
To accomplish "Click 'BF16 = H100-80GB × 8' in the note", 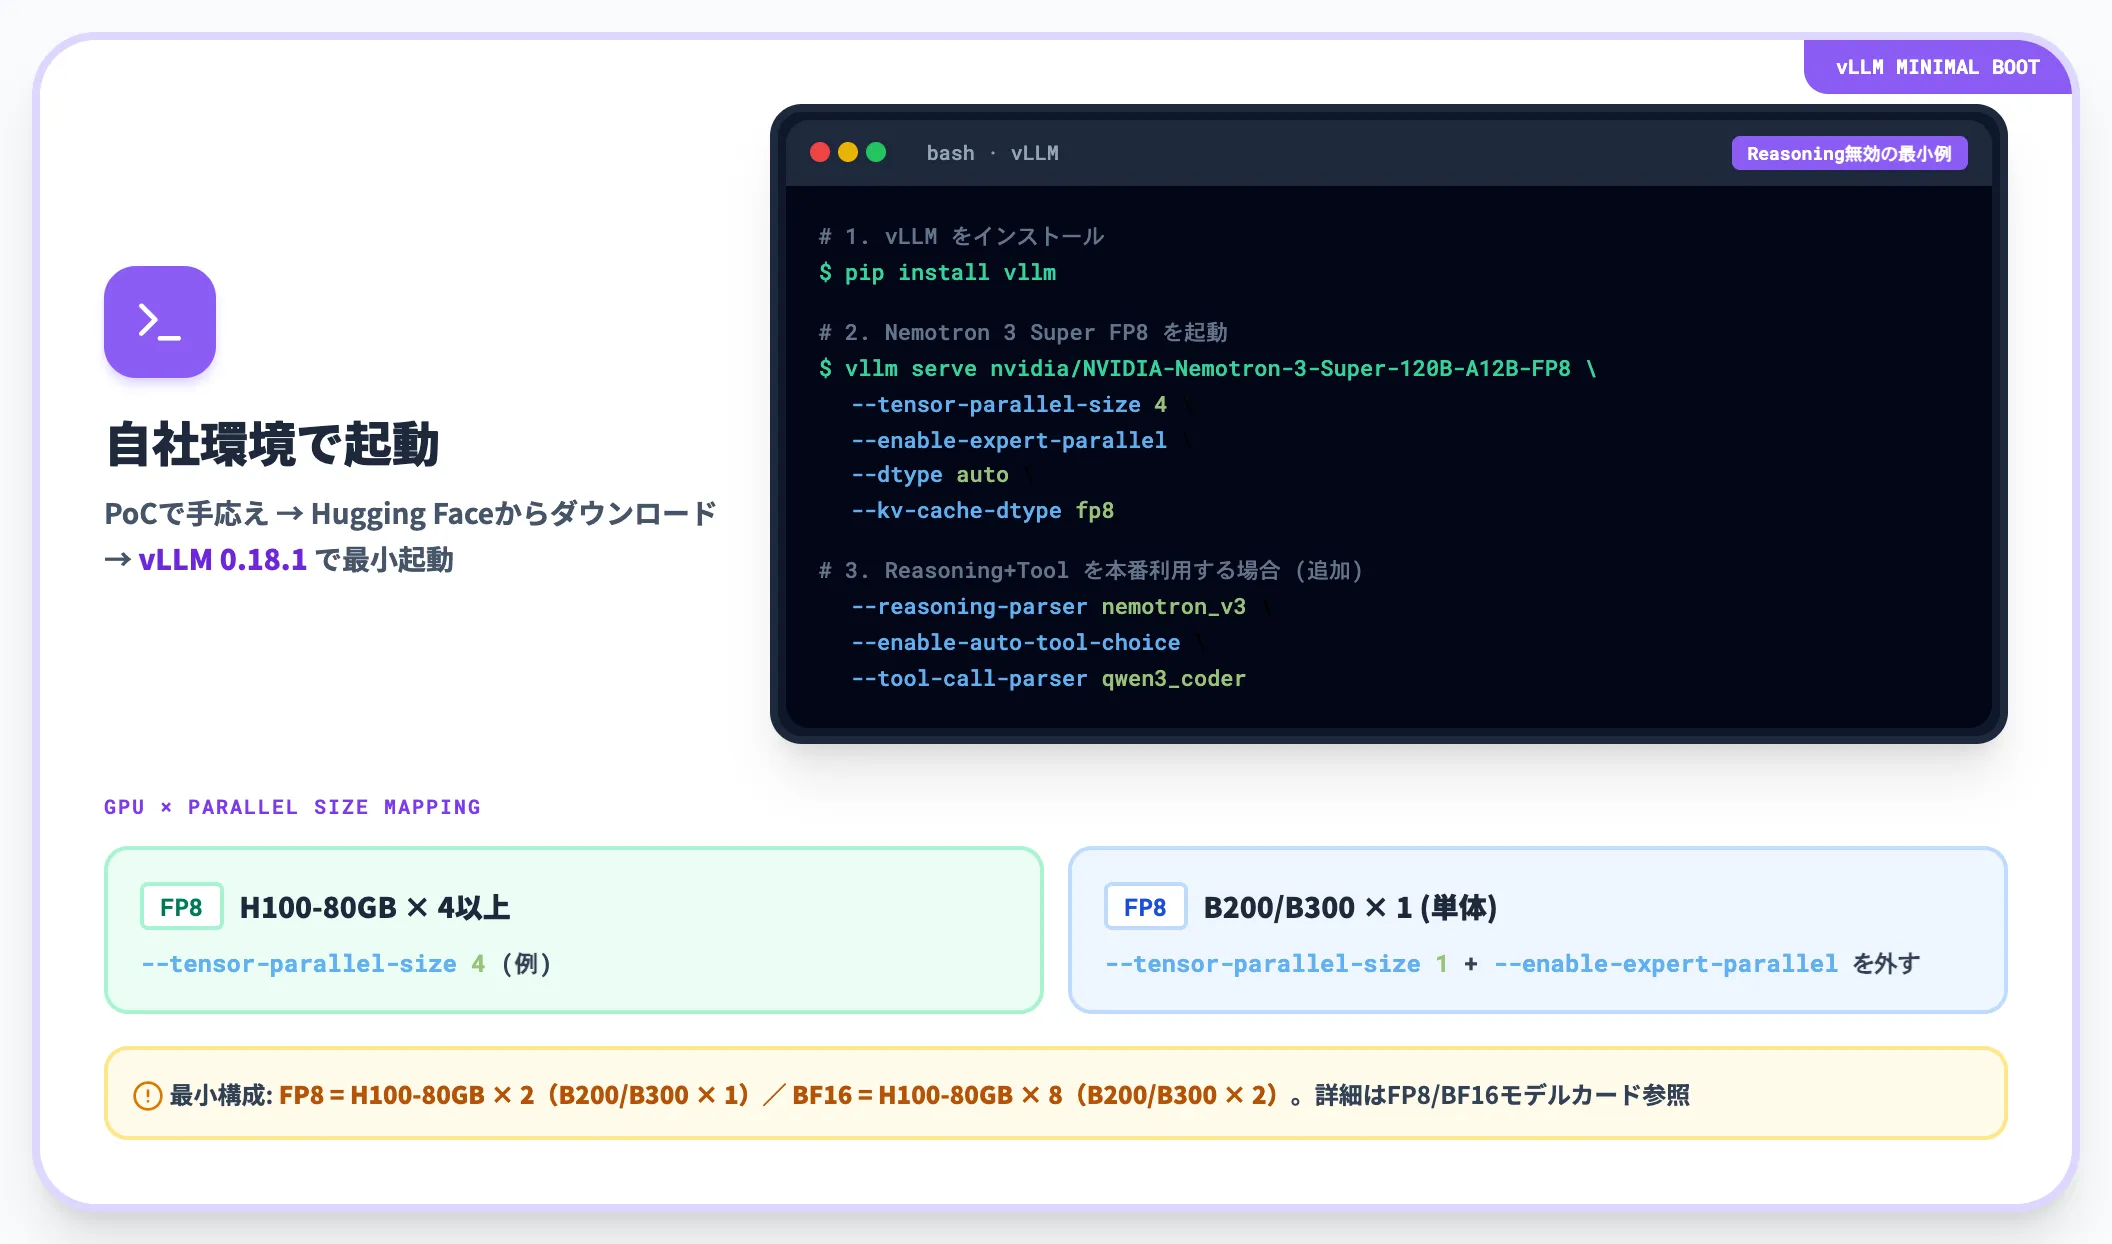I will point(927,1095).
